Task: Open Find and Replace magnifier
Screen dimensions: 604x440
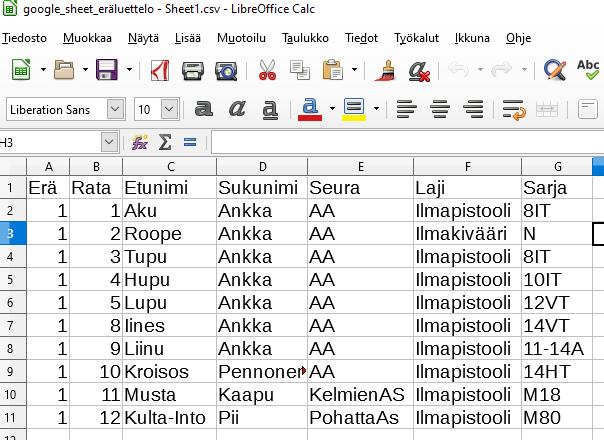Action: 555,70
